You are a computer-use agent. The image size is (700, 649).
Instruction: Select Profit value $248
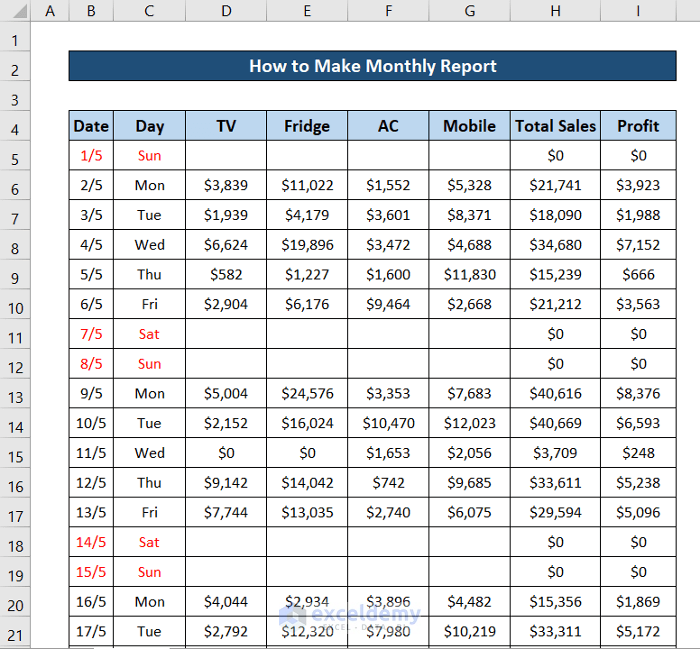pos(638,453)
